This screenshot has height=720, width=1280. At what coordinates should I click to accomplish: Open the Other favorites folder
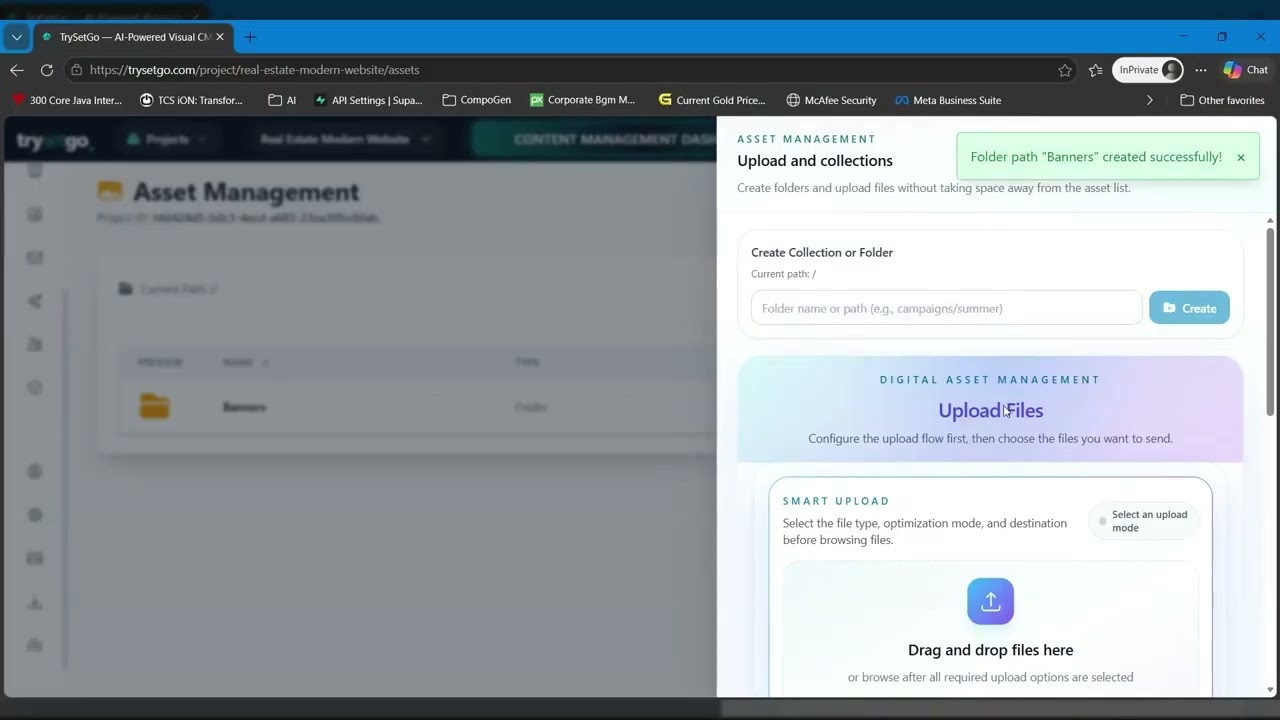pos(1222,100)
